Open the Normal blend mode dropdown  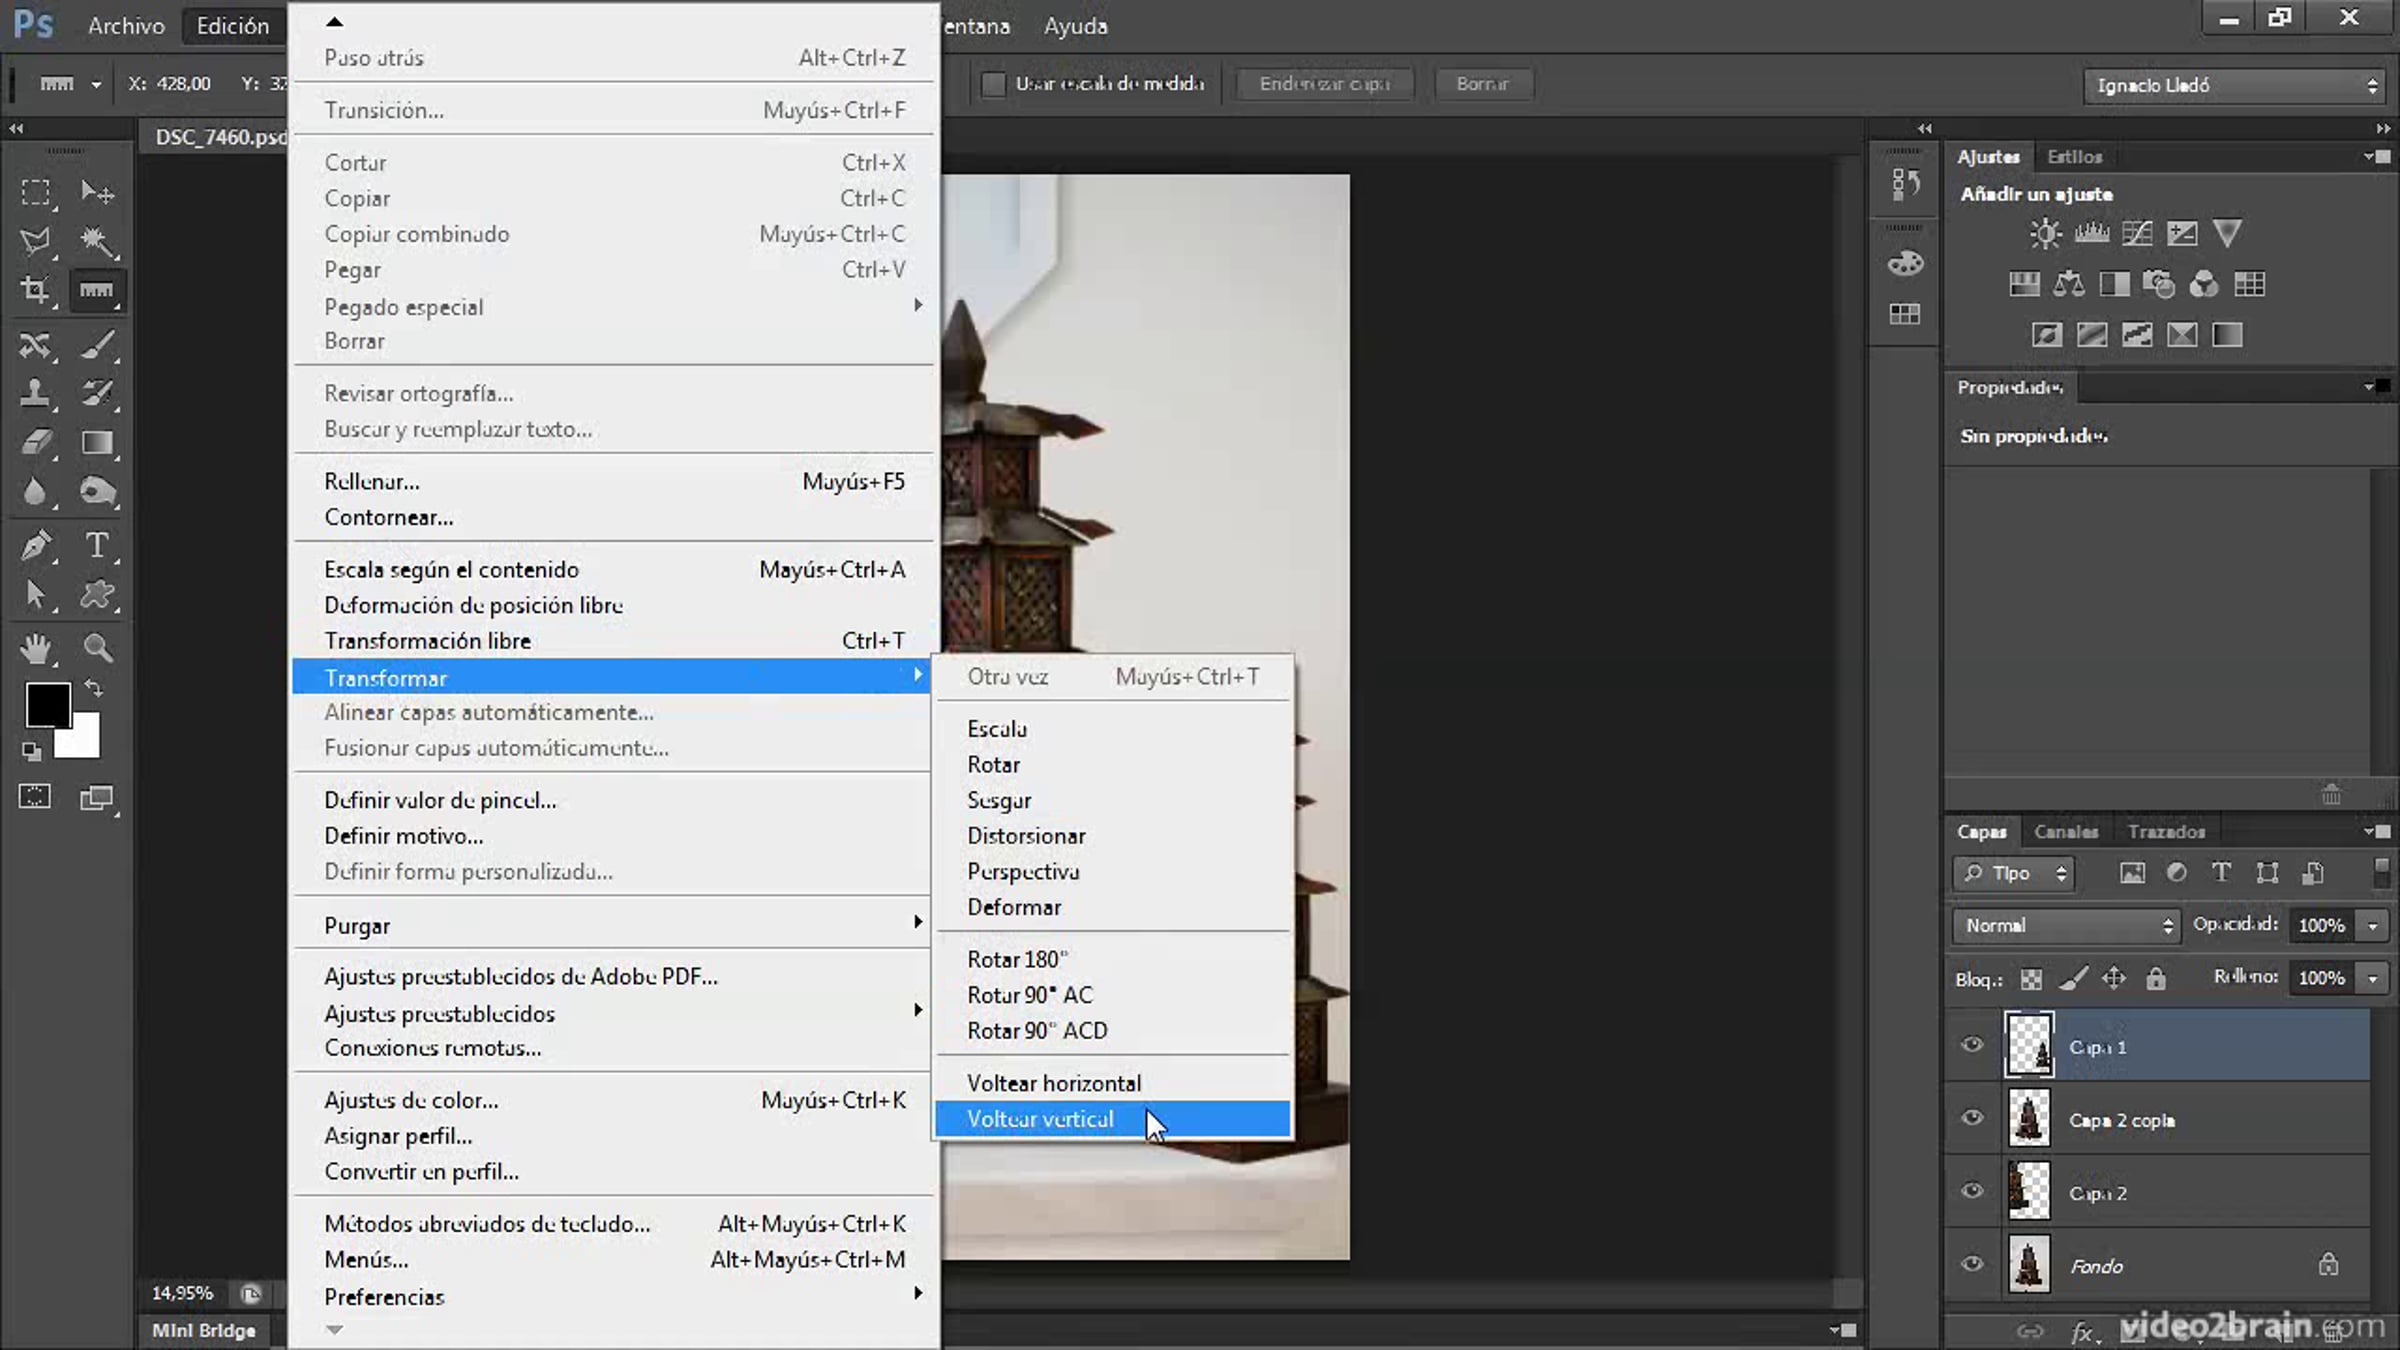(2066, 925)
